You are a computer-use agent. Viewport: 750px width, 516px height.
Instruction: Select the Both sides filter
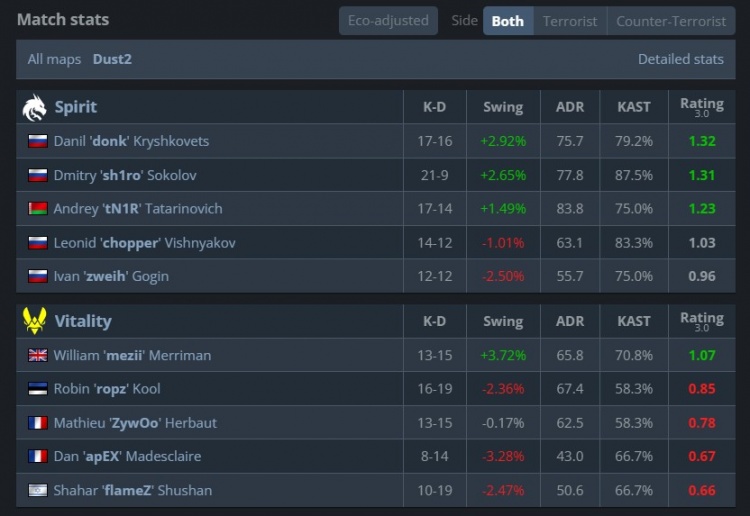507,20
